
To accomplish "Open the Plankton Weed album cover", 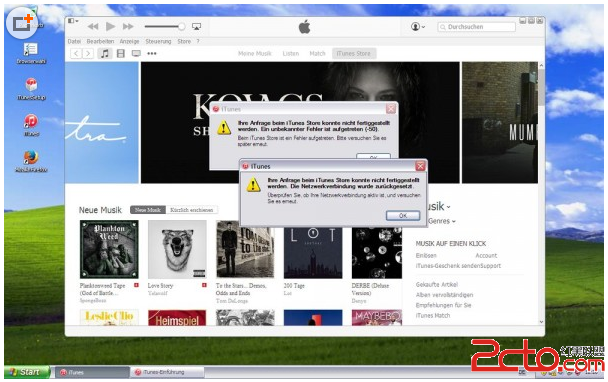I will 109,249.
